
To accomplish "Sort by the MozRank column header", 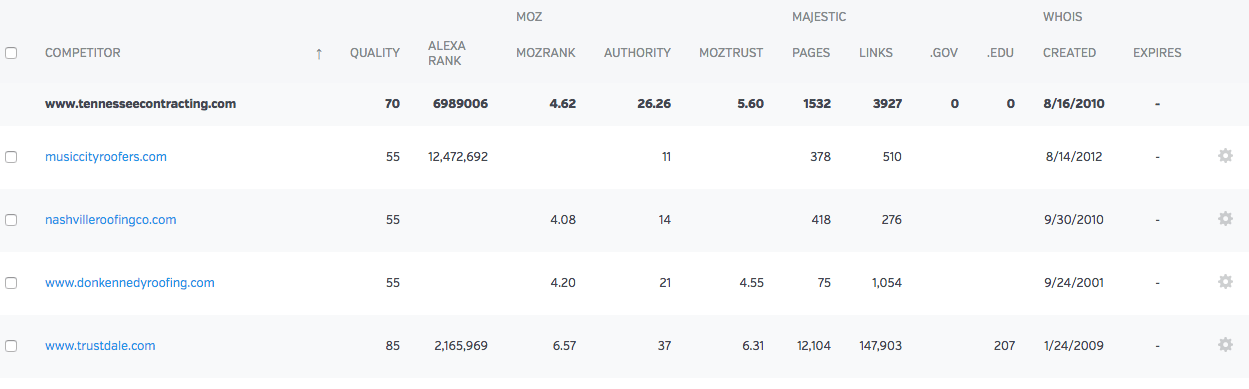I will pyautogui.click(x=546, y=53).
